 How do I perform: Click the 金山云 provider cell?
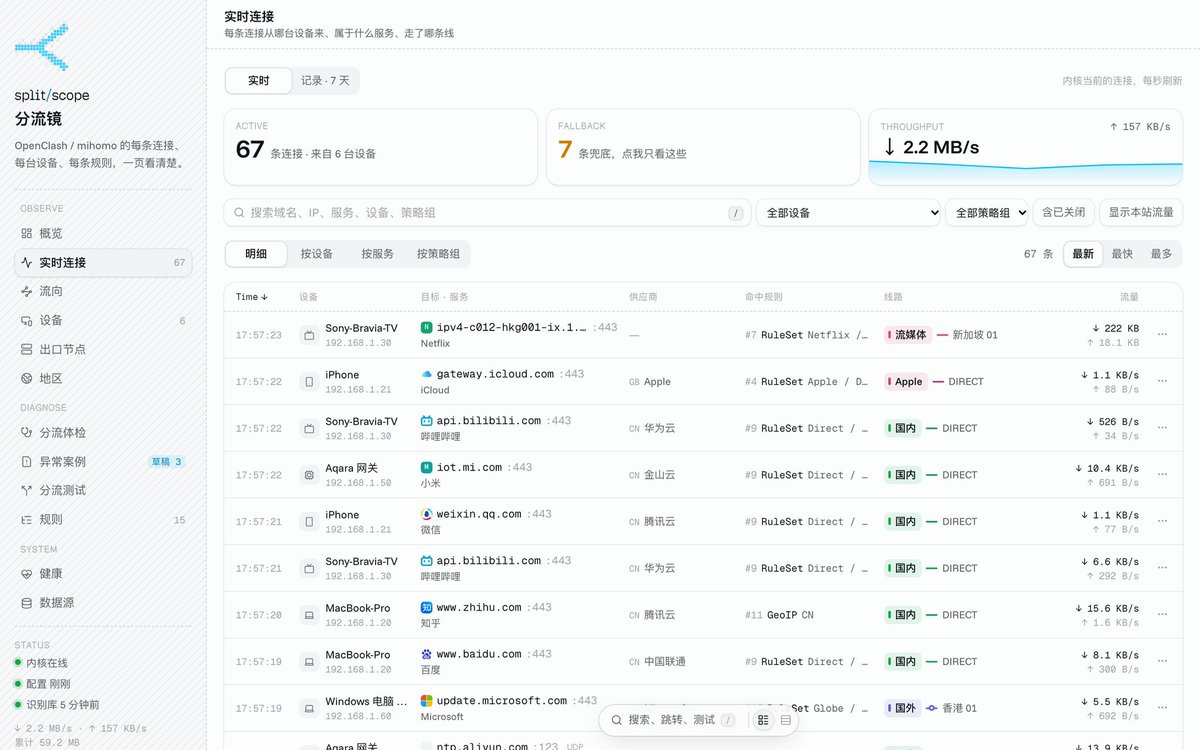click(x=652, y=475)
